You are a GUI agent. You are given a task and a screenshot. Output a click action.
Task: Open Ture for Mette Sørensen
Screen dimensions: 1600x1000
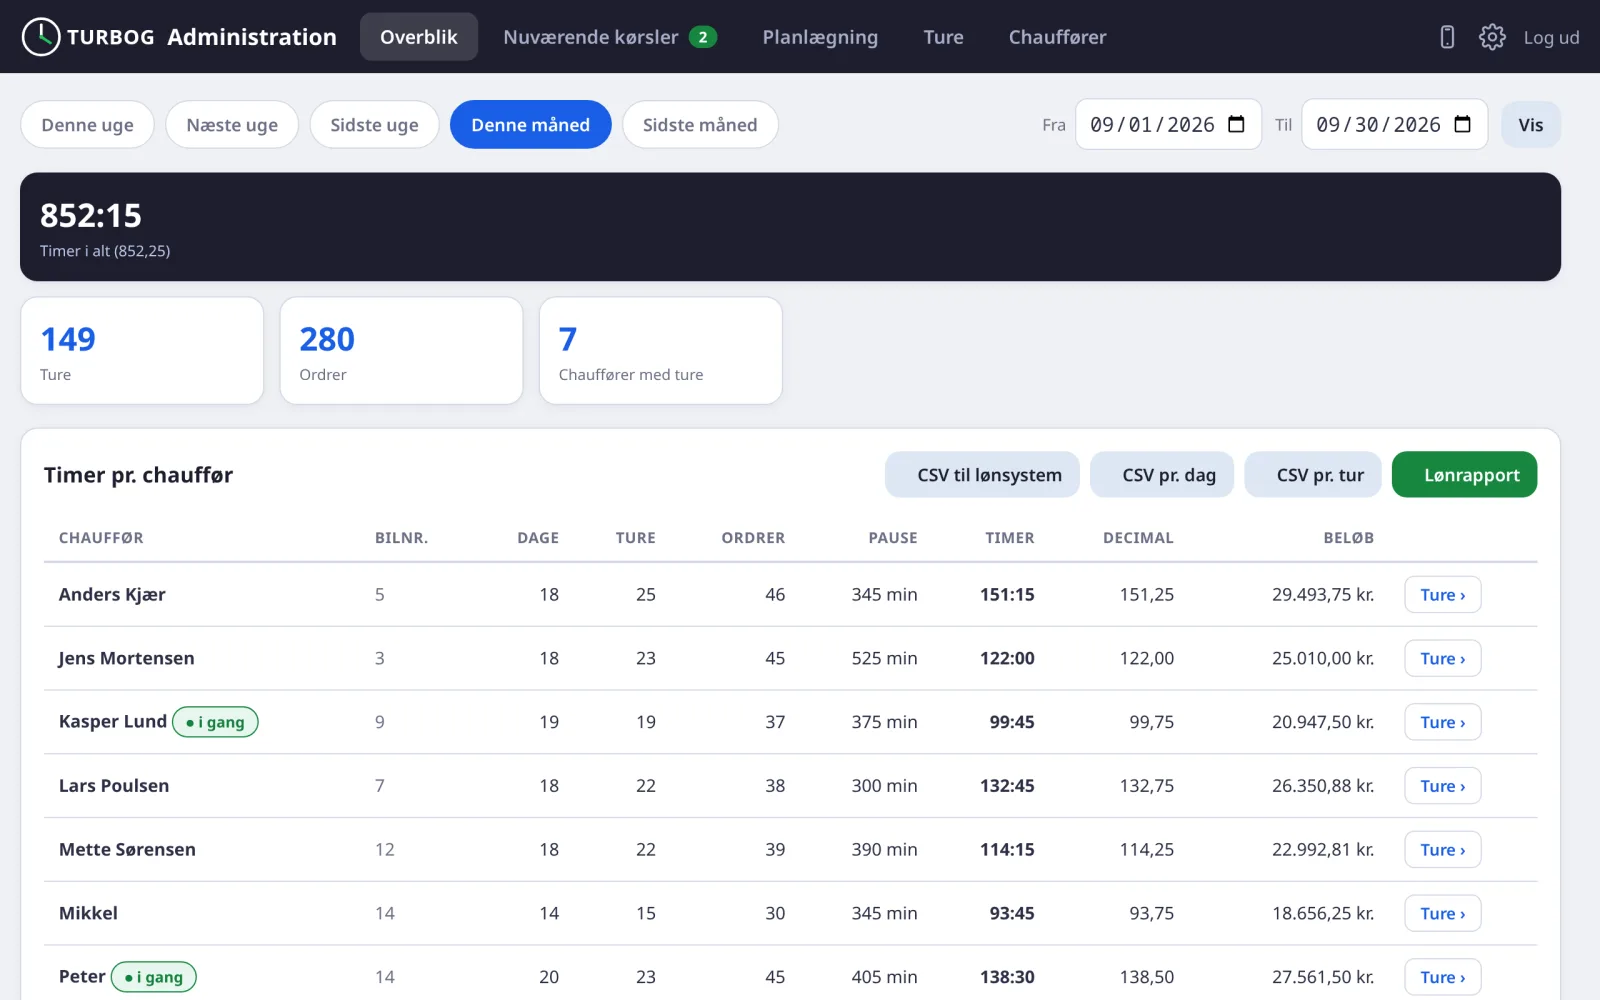click(x=1442, y=850)
